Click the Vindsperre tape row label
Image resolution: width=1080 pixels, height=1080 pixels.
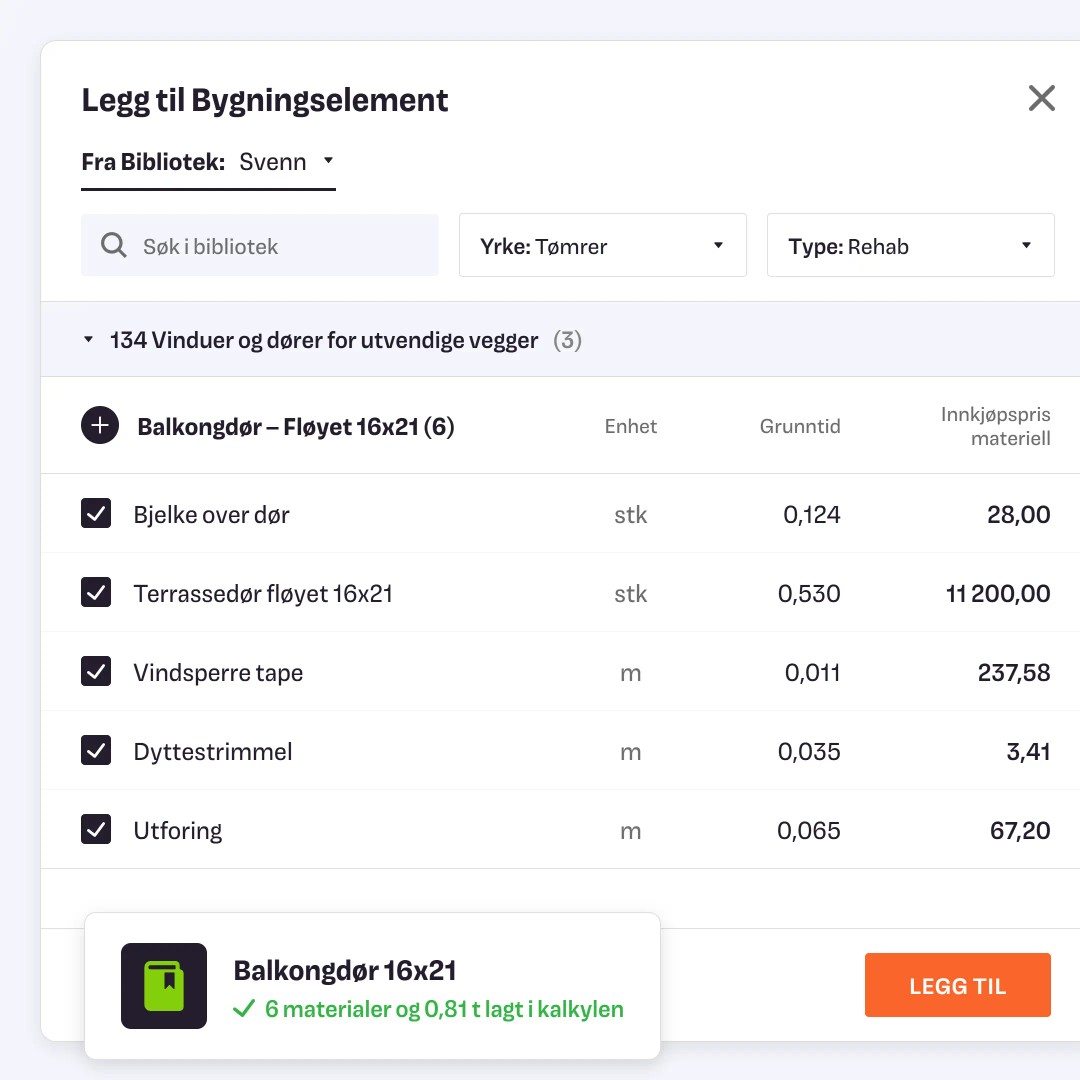pos(218,673)
